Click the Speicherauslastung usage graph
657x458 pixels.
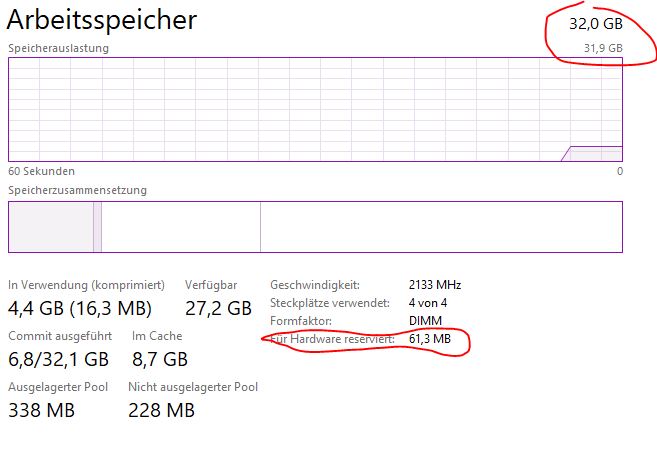pos(315,108)
